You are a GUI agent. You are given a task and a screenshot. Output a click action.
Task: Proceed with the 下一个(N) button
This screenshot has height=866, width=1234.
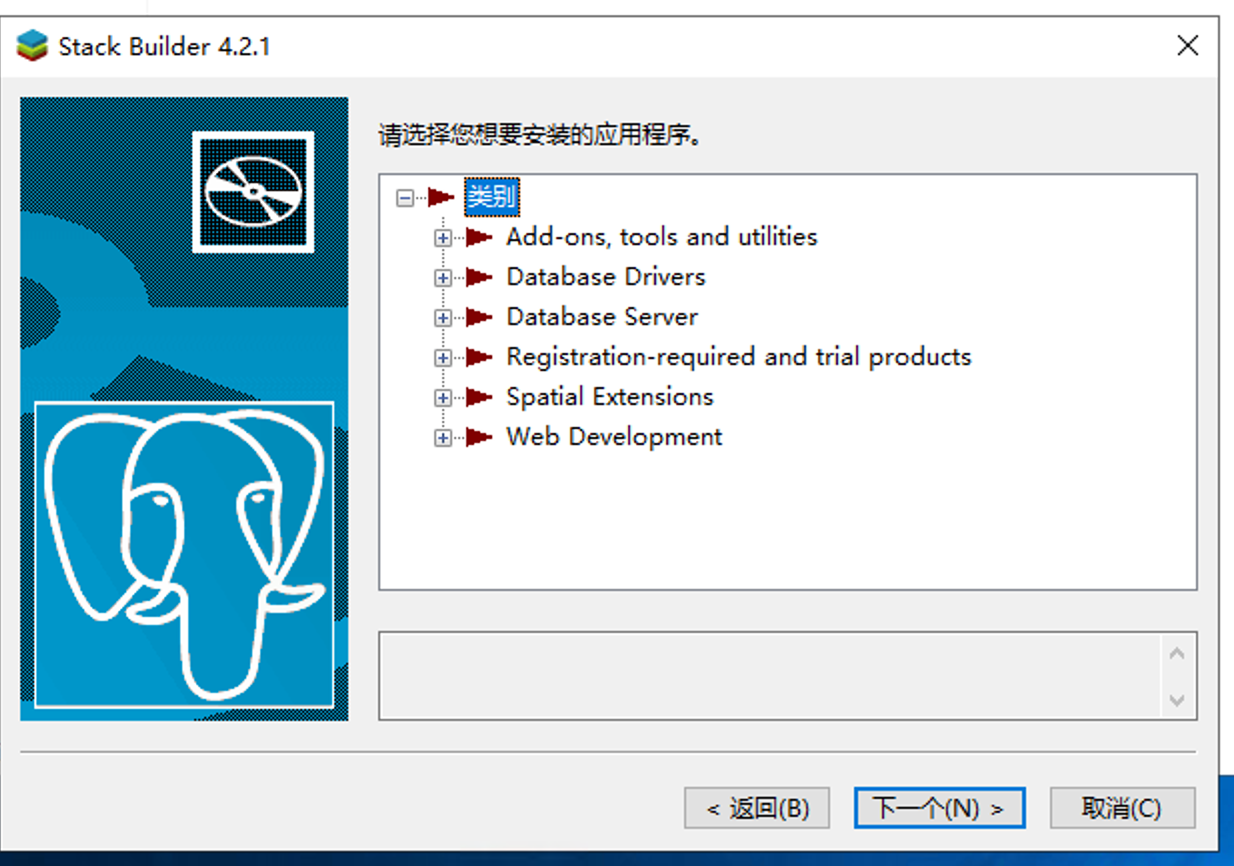click(939, 808)
